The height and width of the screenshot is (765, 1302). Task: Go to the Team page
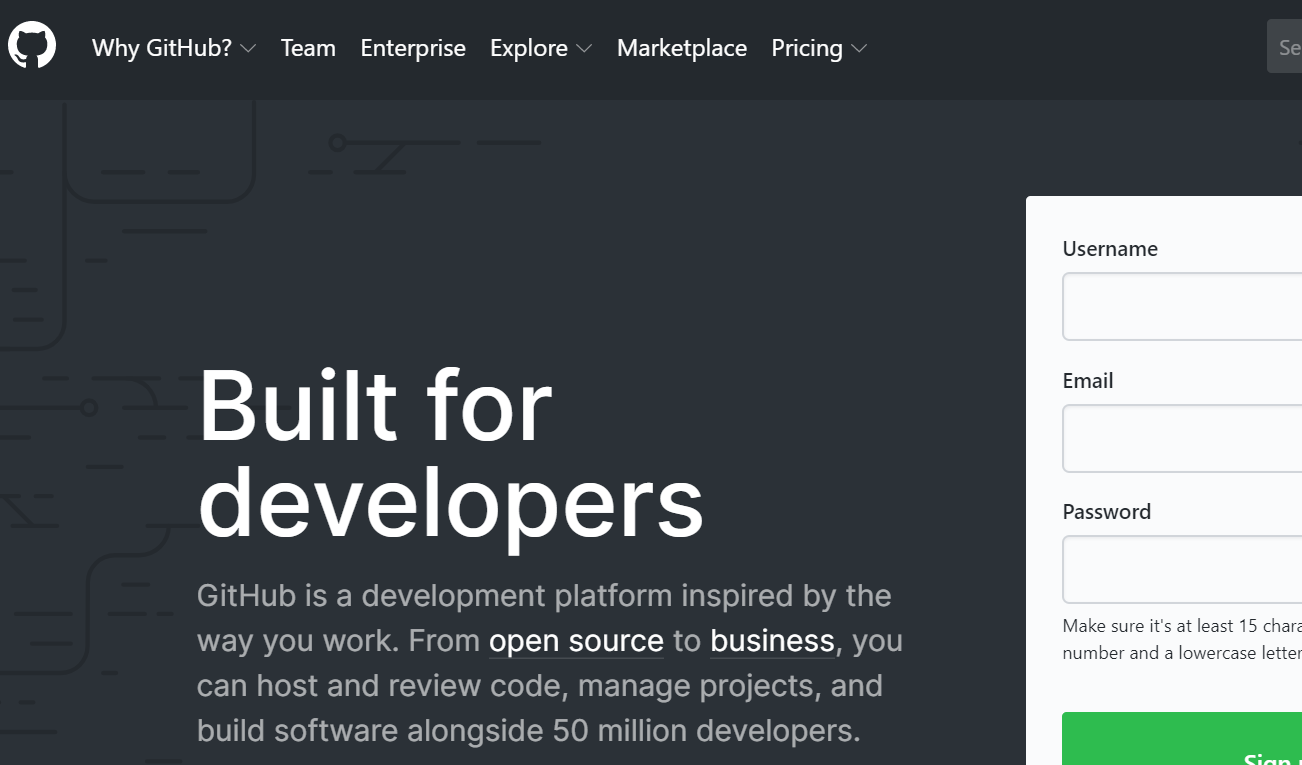click(308, 48)
